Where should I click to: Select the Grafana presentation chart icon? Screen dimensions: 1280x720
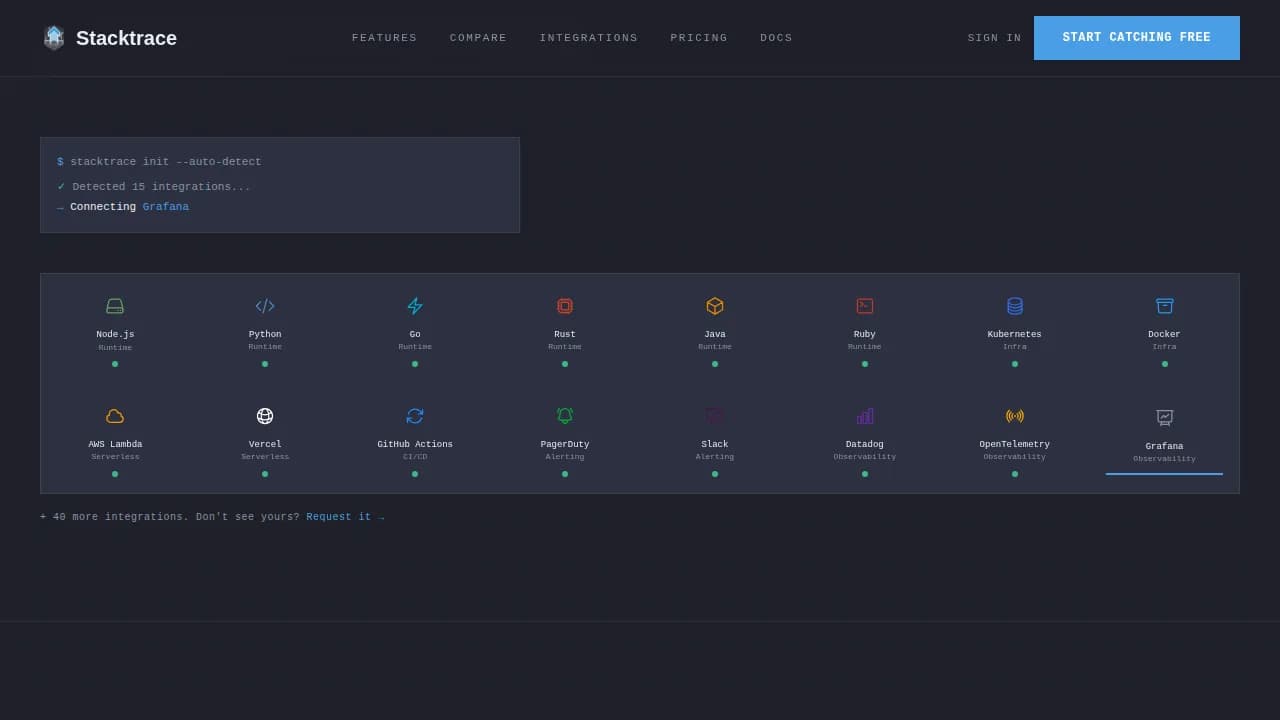tap(1165, 417)
